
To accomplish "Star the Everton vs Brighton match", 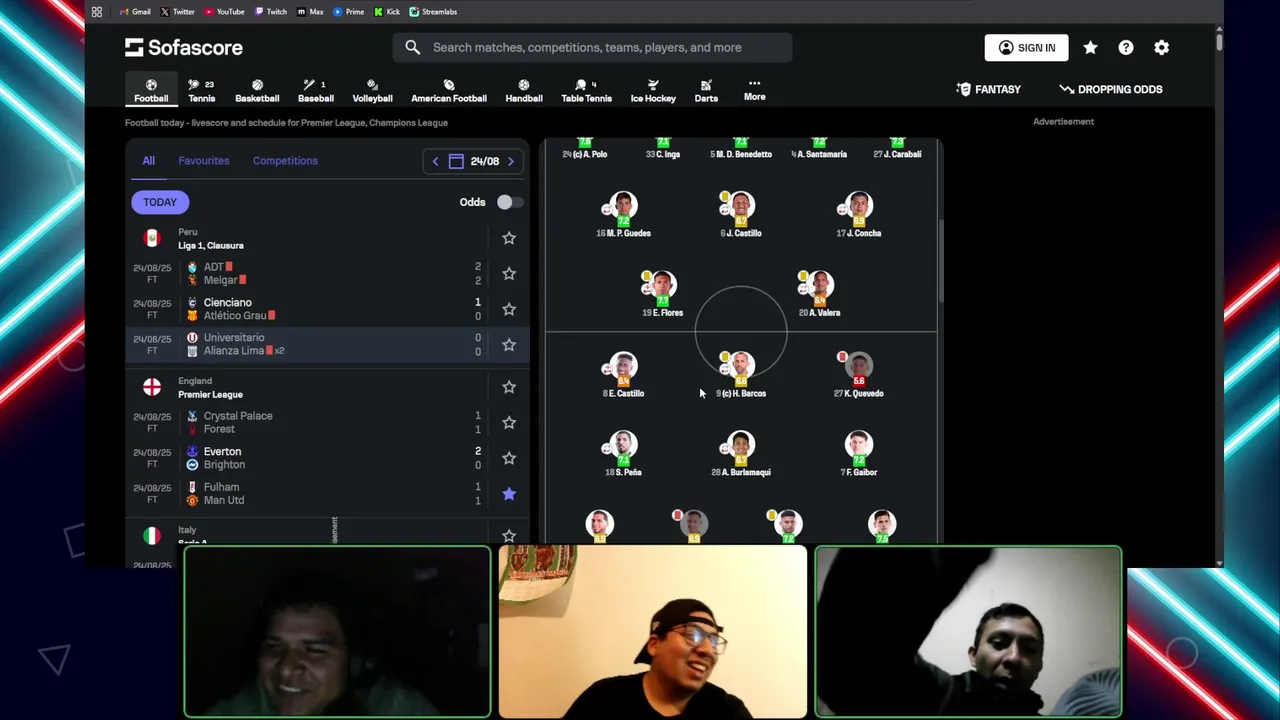I will click(509, 458).
